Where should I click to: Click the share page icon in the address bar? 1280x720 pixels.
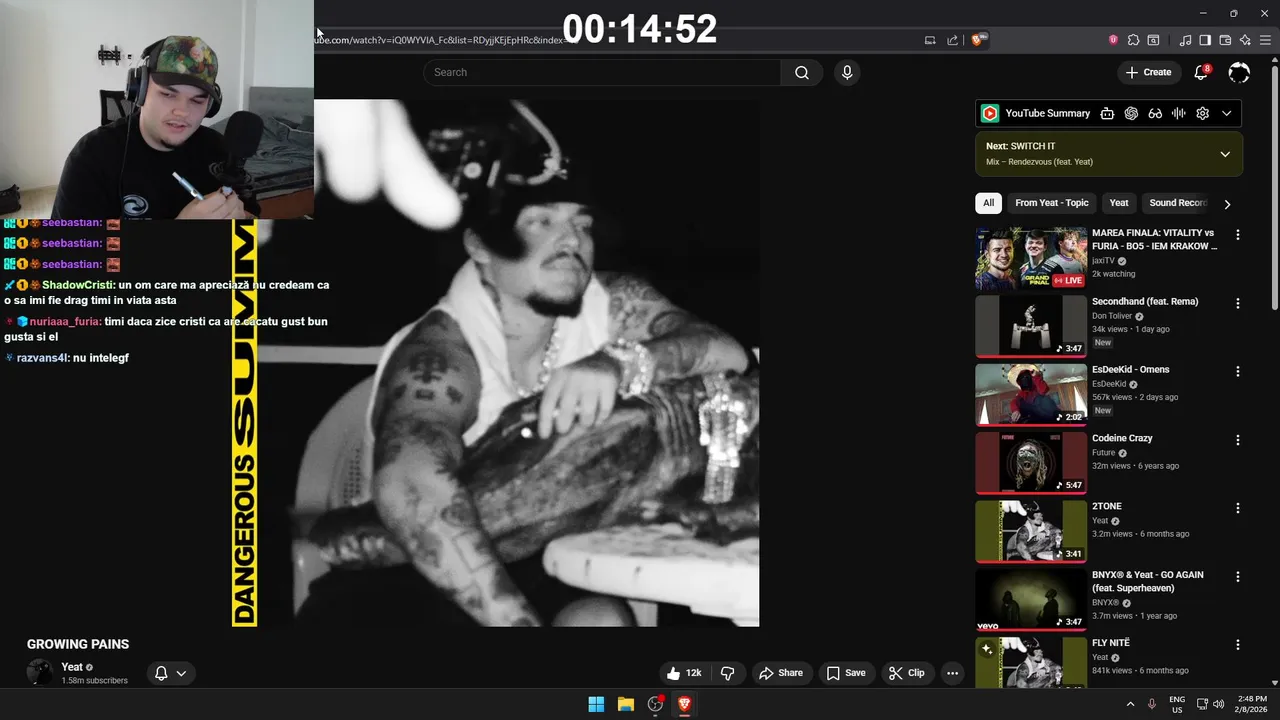(x=952, y=40)
